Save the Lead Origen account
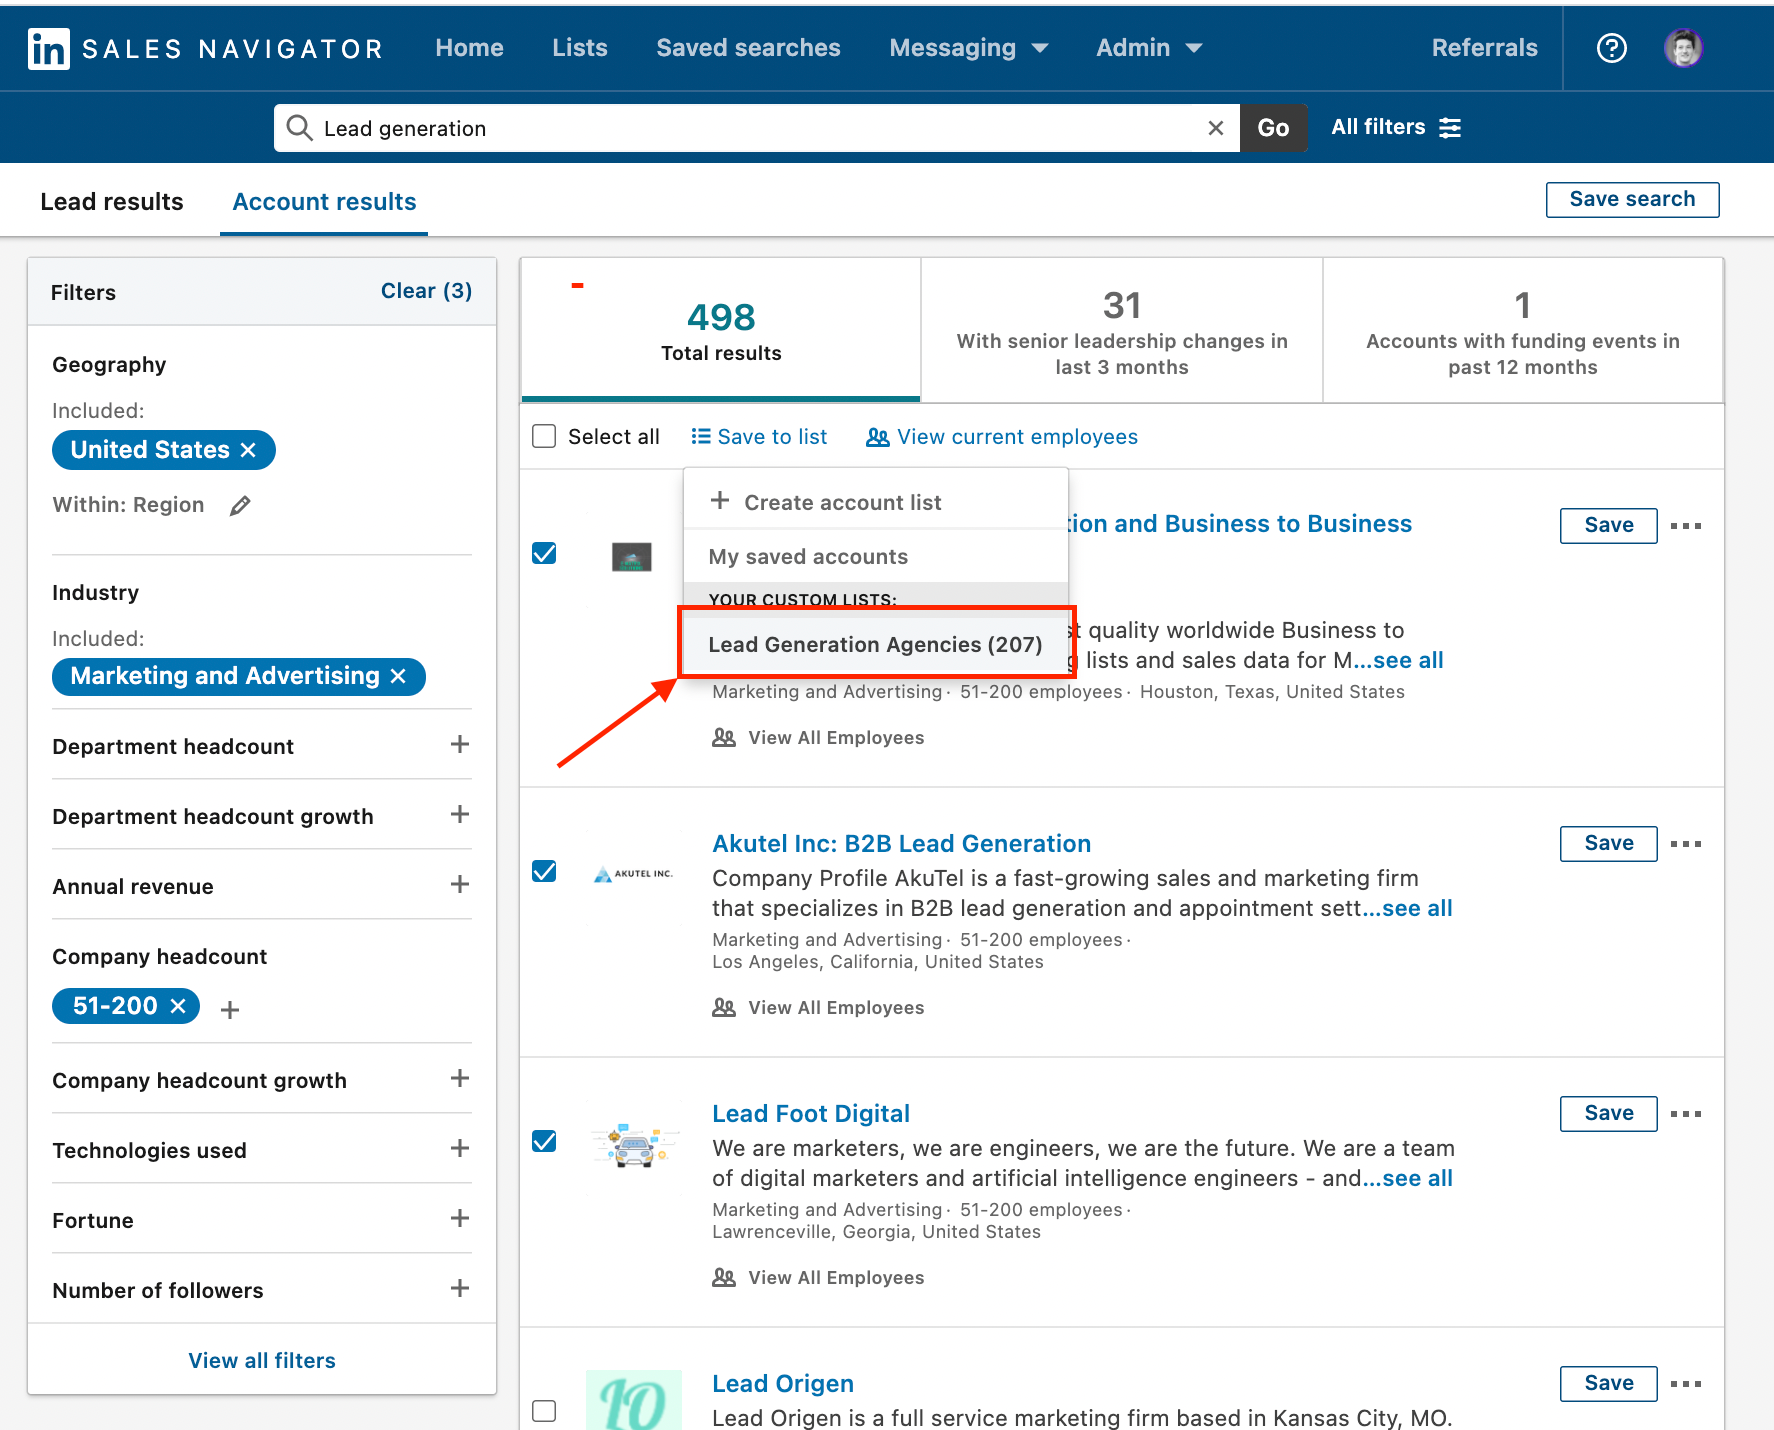The width and height of the screenshot is (1774, 1430). [1608, 1384]
